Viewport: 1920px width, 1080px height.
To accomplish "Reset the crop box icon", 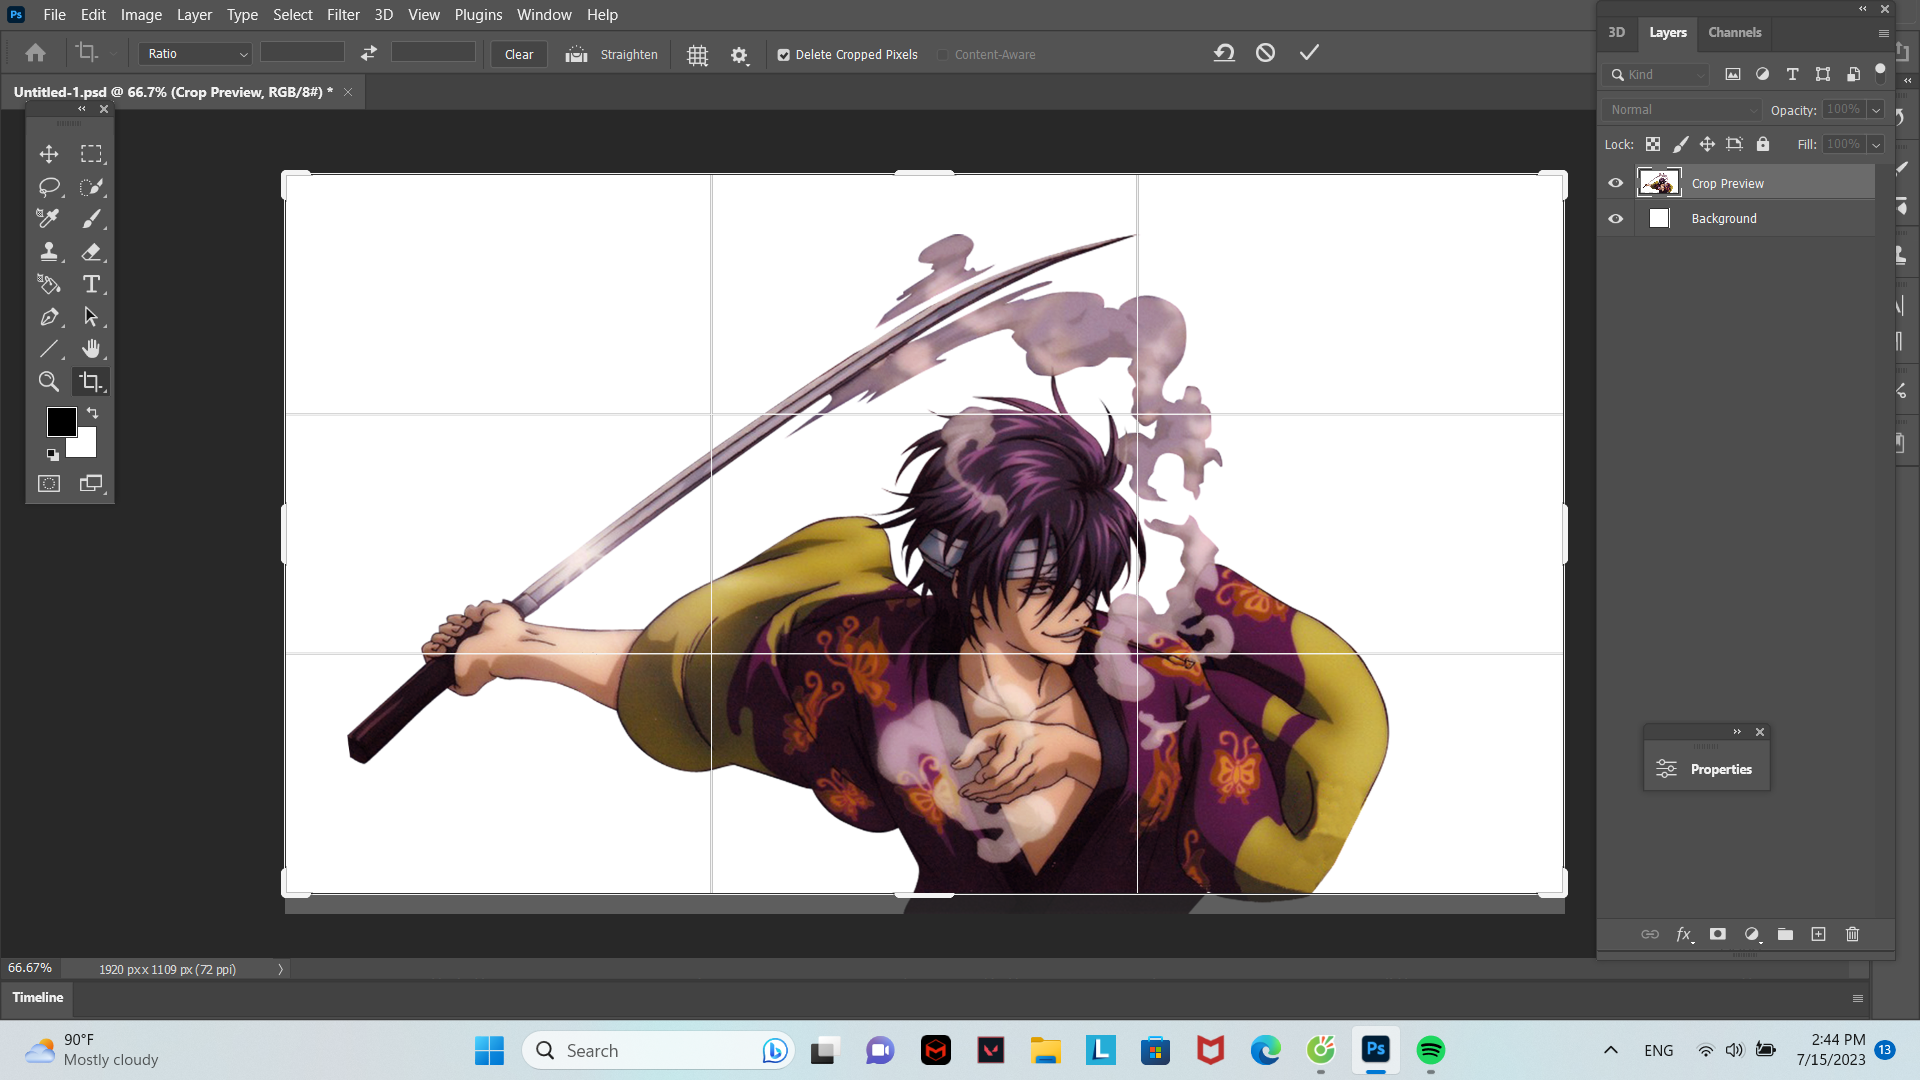I will [x=1224, y=53].
